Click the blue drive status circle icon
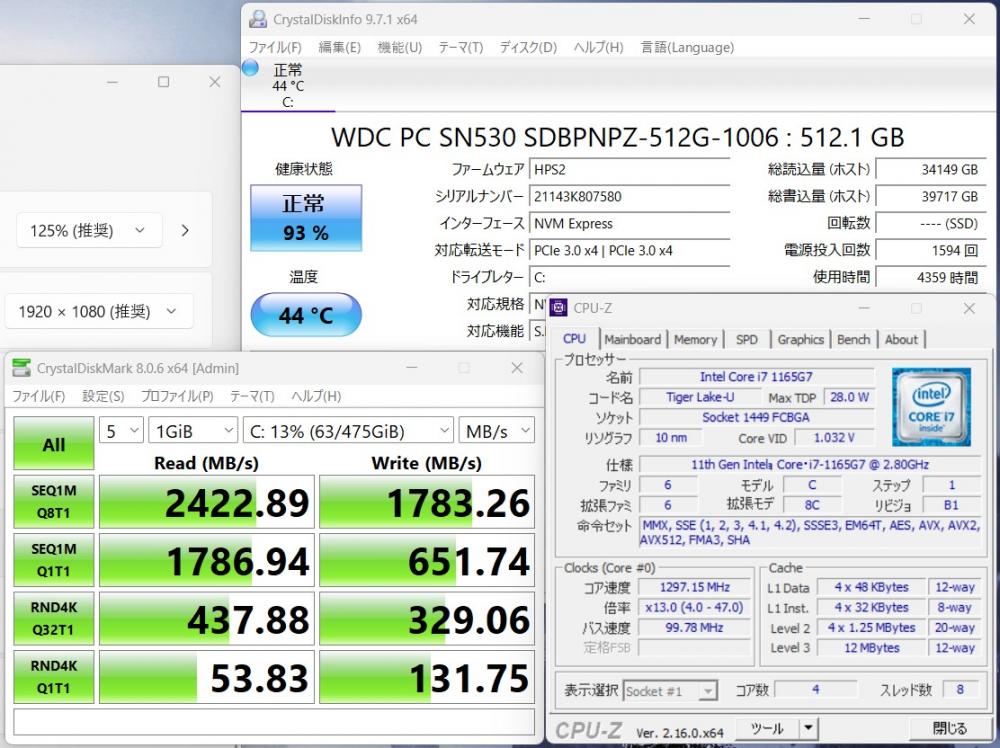 pyautogui.click(x=250, y=68)
